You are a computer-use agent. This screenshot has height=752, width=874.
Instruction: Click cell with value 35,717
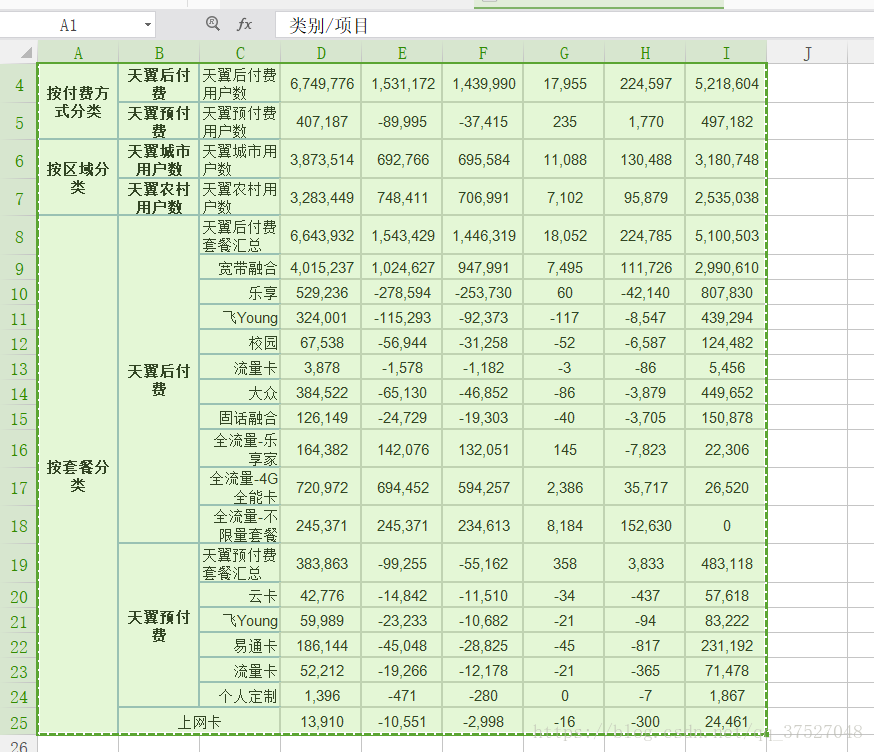point(645,487)
